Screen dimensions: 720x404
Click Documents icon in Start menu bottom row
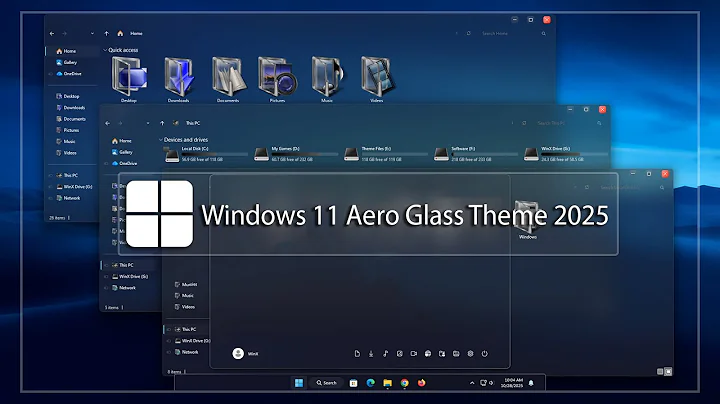pos(357,354)
